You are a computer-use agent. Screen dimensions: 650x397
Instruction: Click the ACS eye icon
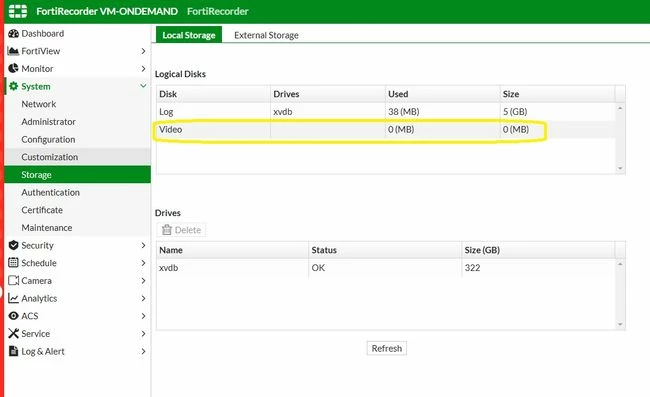tap(13, 316)
